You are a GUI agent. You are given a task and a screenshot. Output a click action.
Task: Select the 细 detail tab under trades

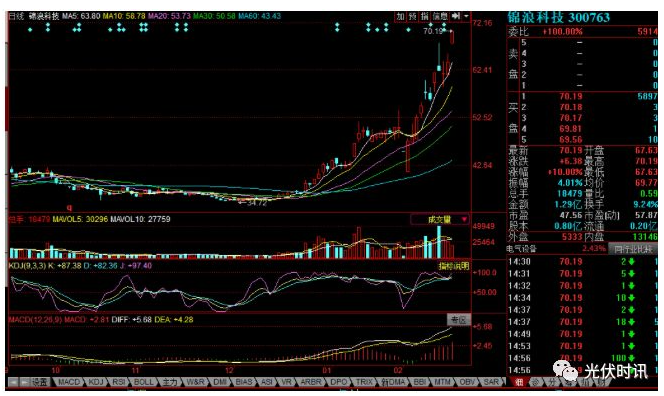click(x=519, y=382)
